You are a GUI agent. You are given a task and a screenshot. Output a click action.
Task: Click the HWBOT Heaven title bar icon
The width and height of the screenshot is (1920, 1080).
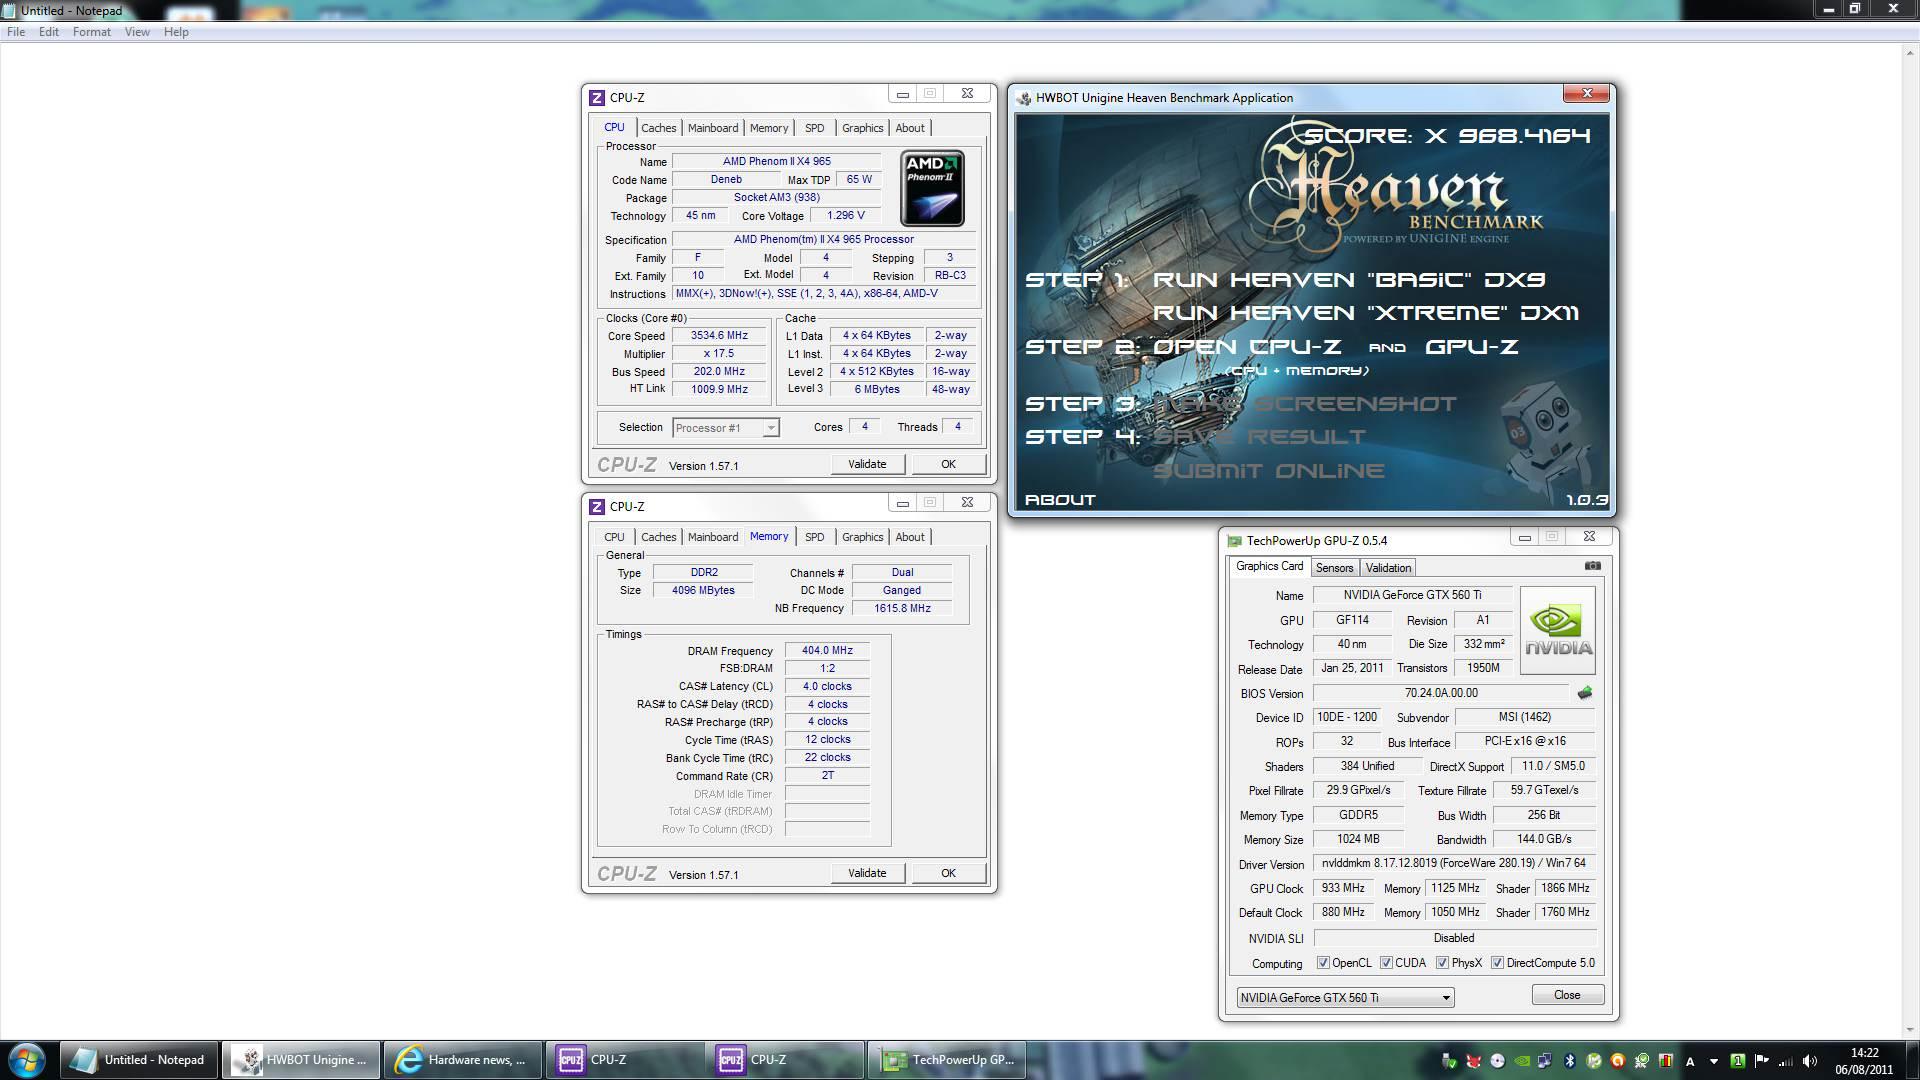click(x=1024, y=98)
